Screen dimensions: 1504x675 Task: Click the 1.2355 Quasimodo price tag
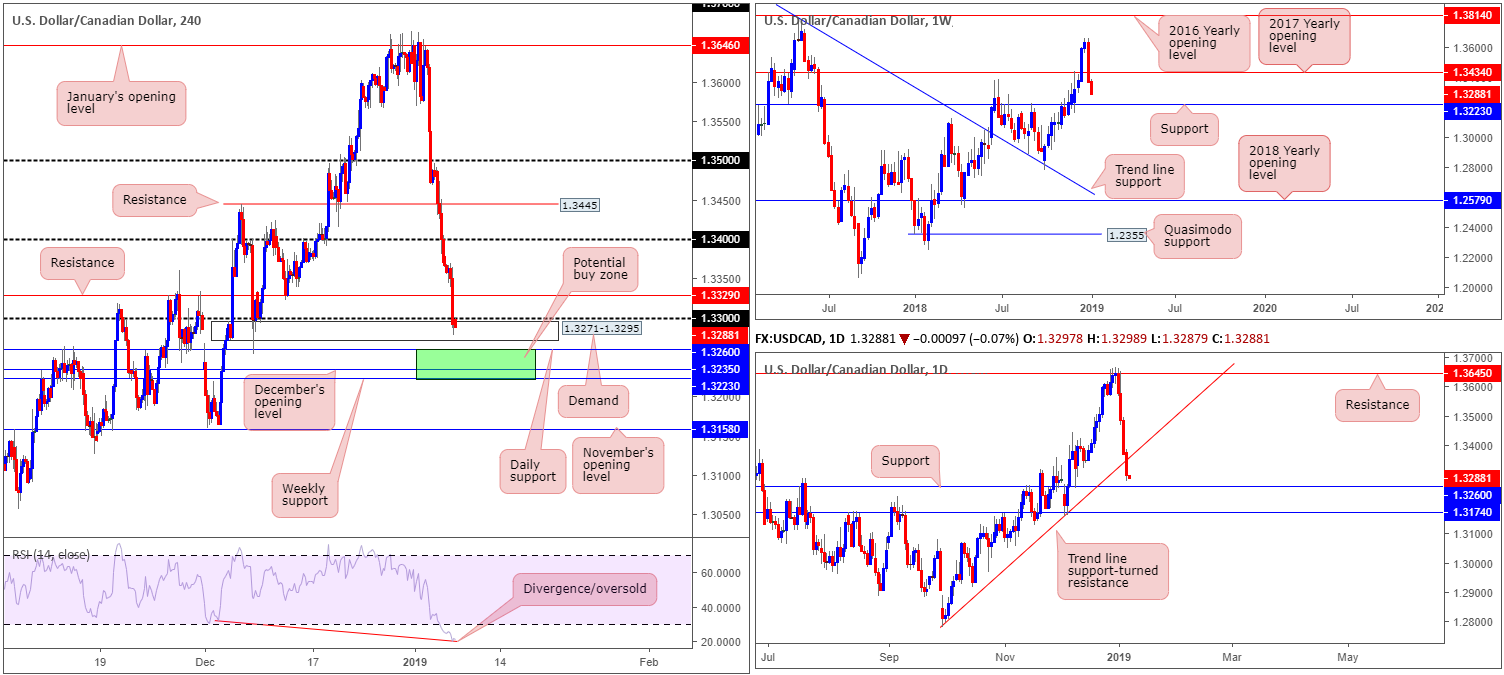pos(1125,236)
